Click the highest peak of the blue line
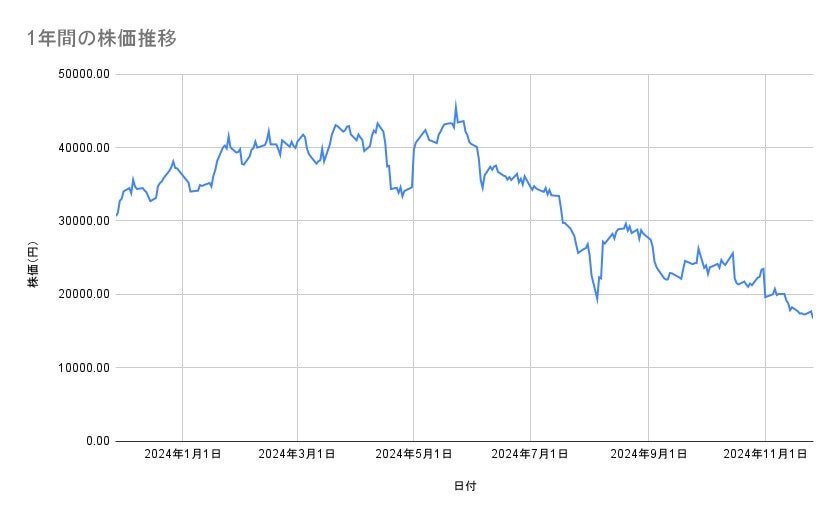839x519 pixels. (455, 104)
